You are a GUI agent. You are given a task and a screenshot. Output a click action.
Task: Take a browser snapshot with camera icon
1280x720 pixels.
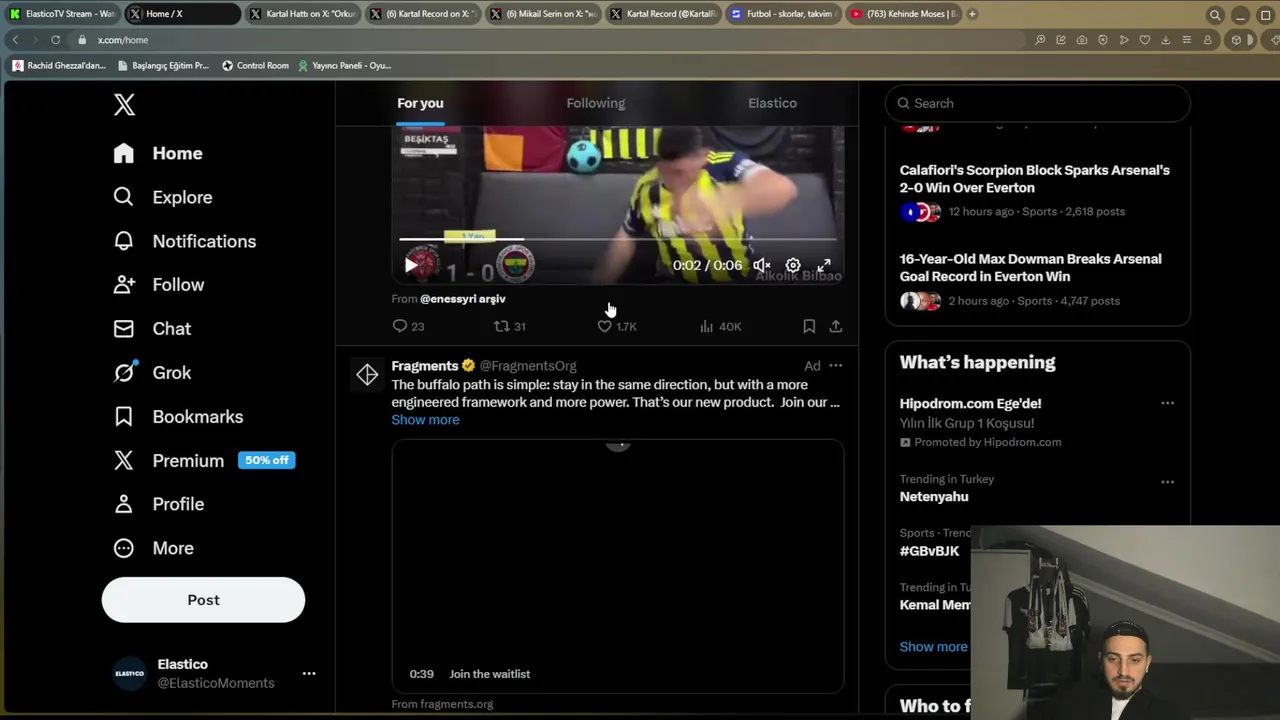tap(1082, 40)
